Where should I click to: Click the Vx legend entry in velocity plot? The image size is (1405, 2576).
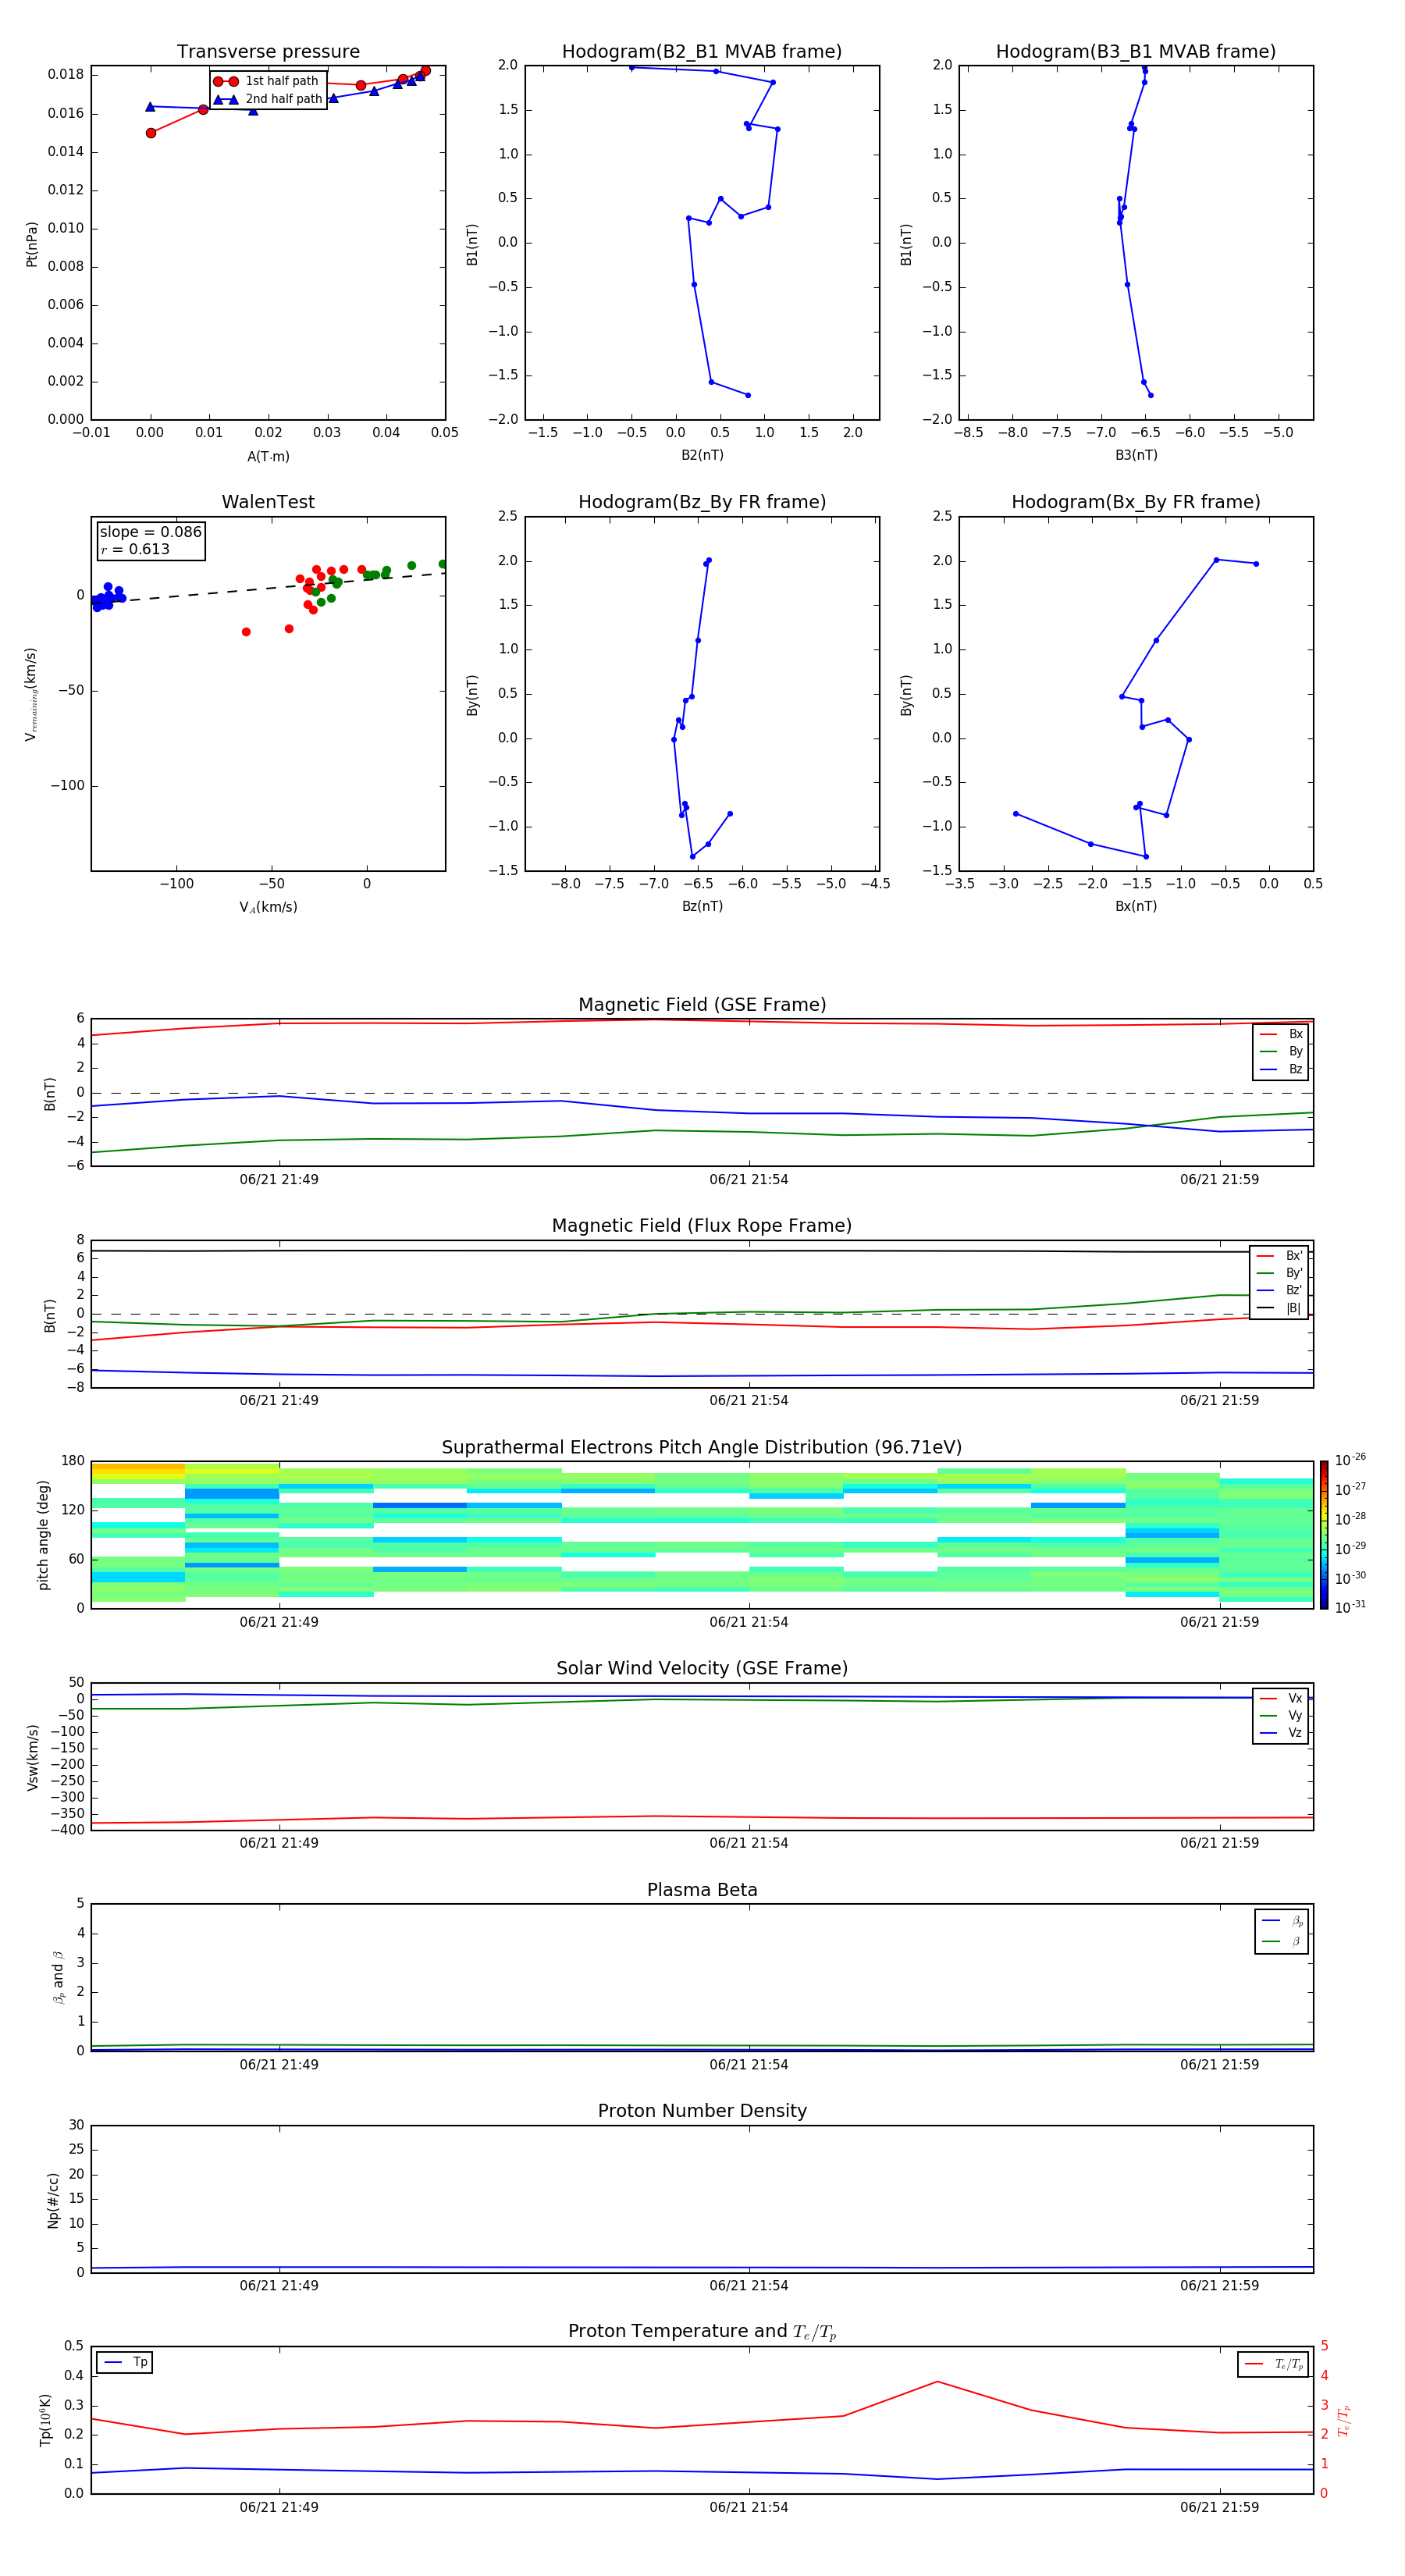(1281, 1698)
